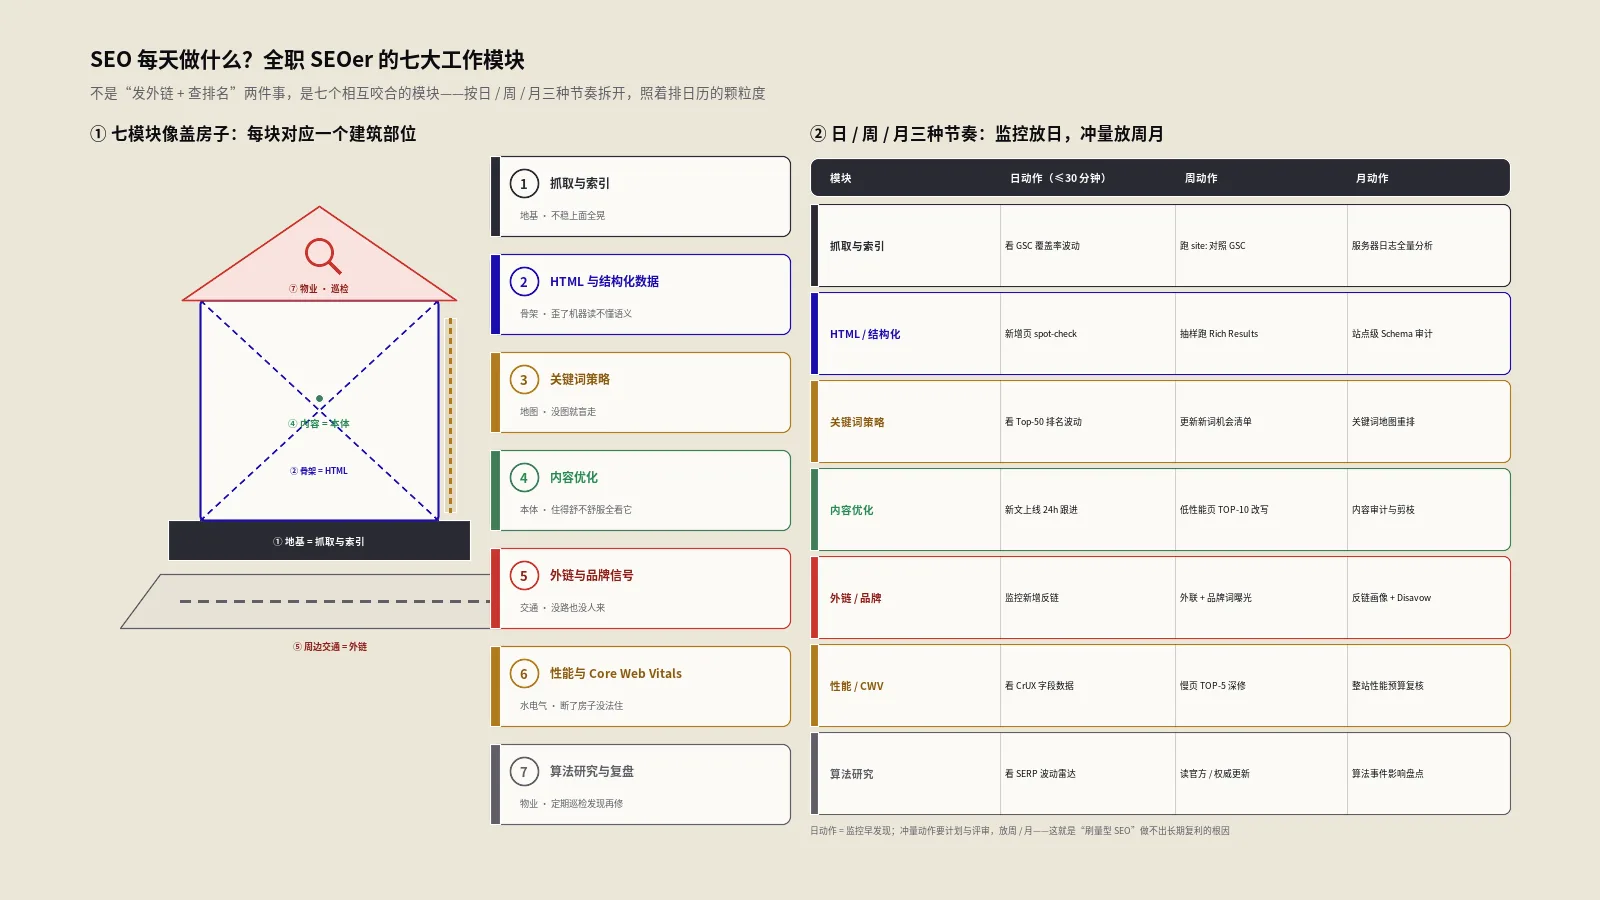Click the cell 站点级 Schema 审计
The width and height of the screenshot is (1600, 900).
[x=1392, y=334]
